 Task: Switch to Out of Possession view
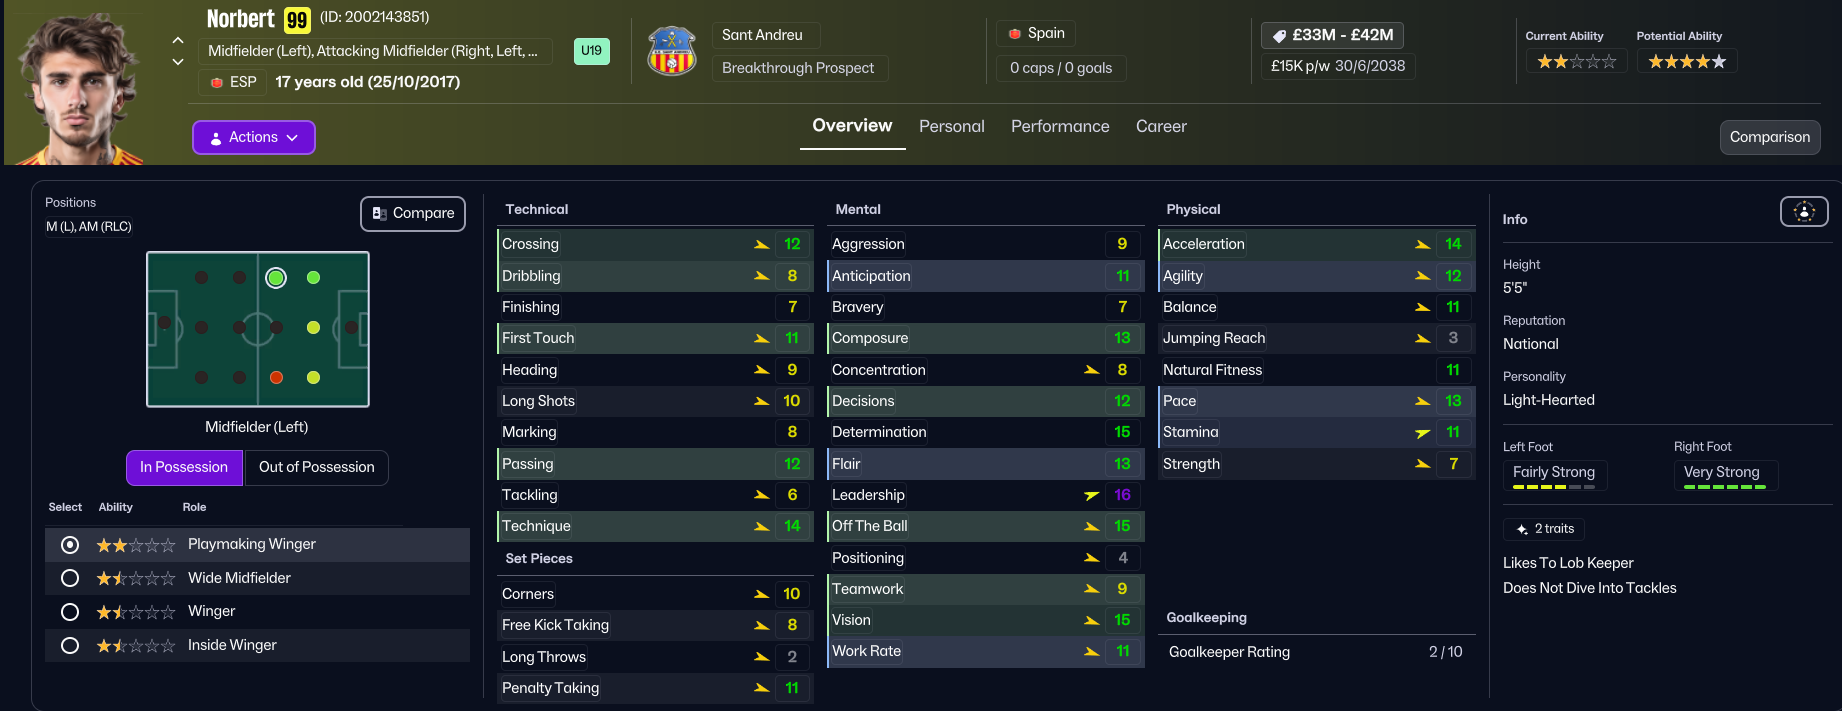pos(316,467)
